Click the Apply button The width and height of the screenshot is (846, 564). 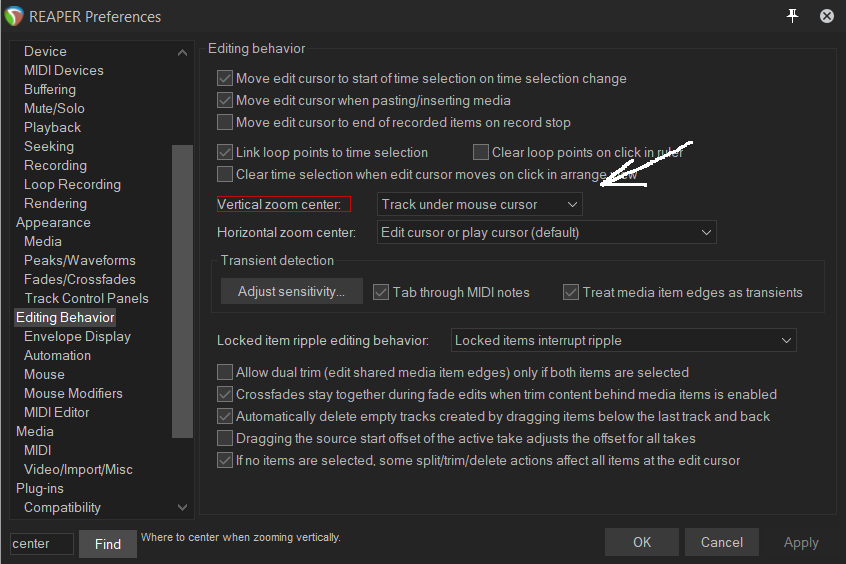[801, 542]
